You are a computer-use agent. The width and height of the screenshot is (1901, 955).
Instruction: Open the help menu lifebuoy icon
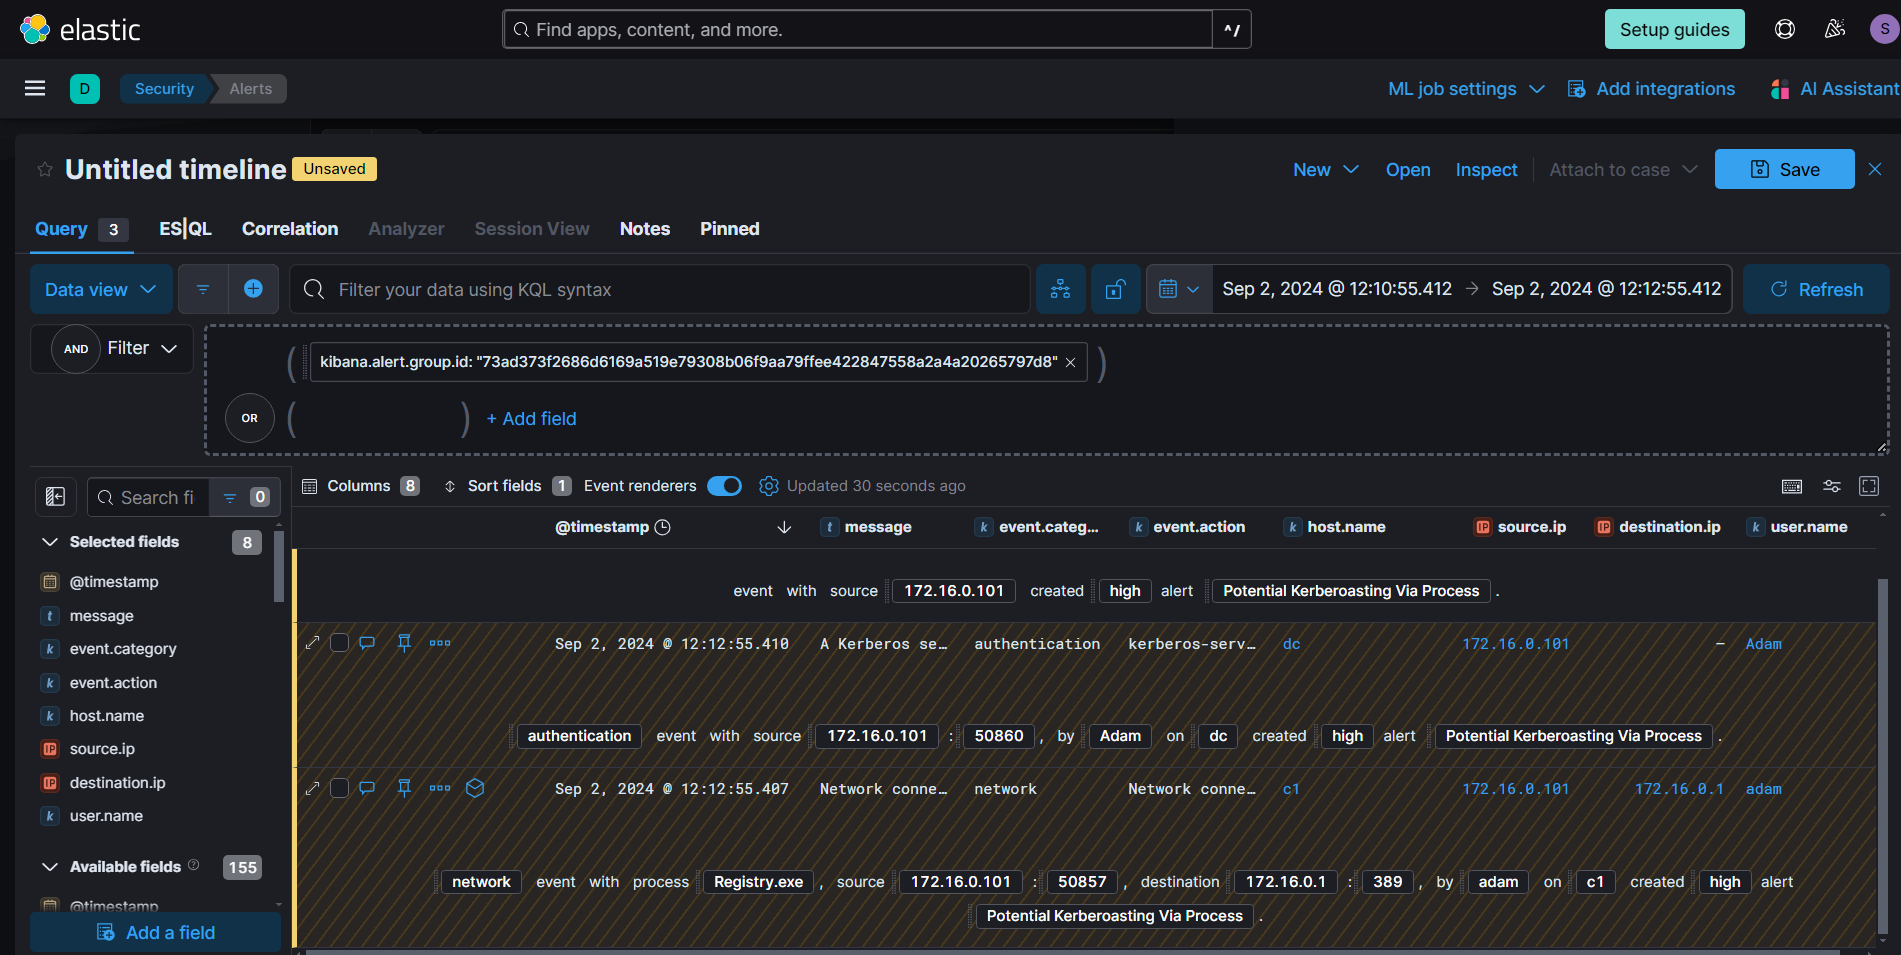tap(1785, 29)
